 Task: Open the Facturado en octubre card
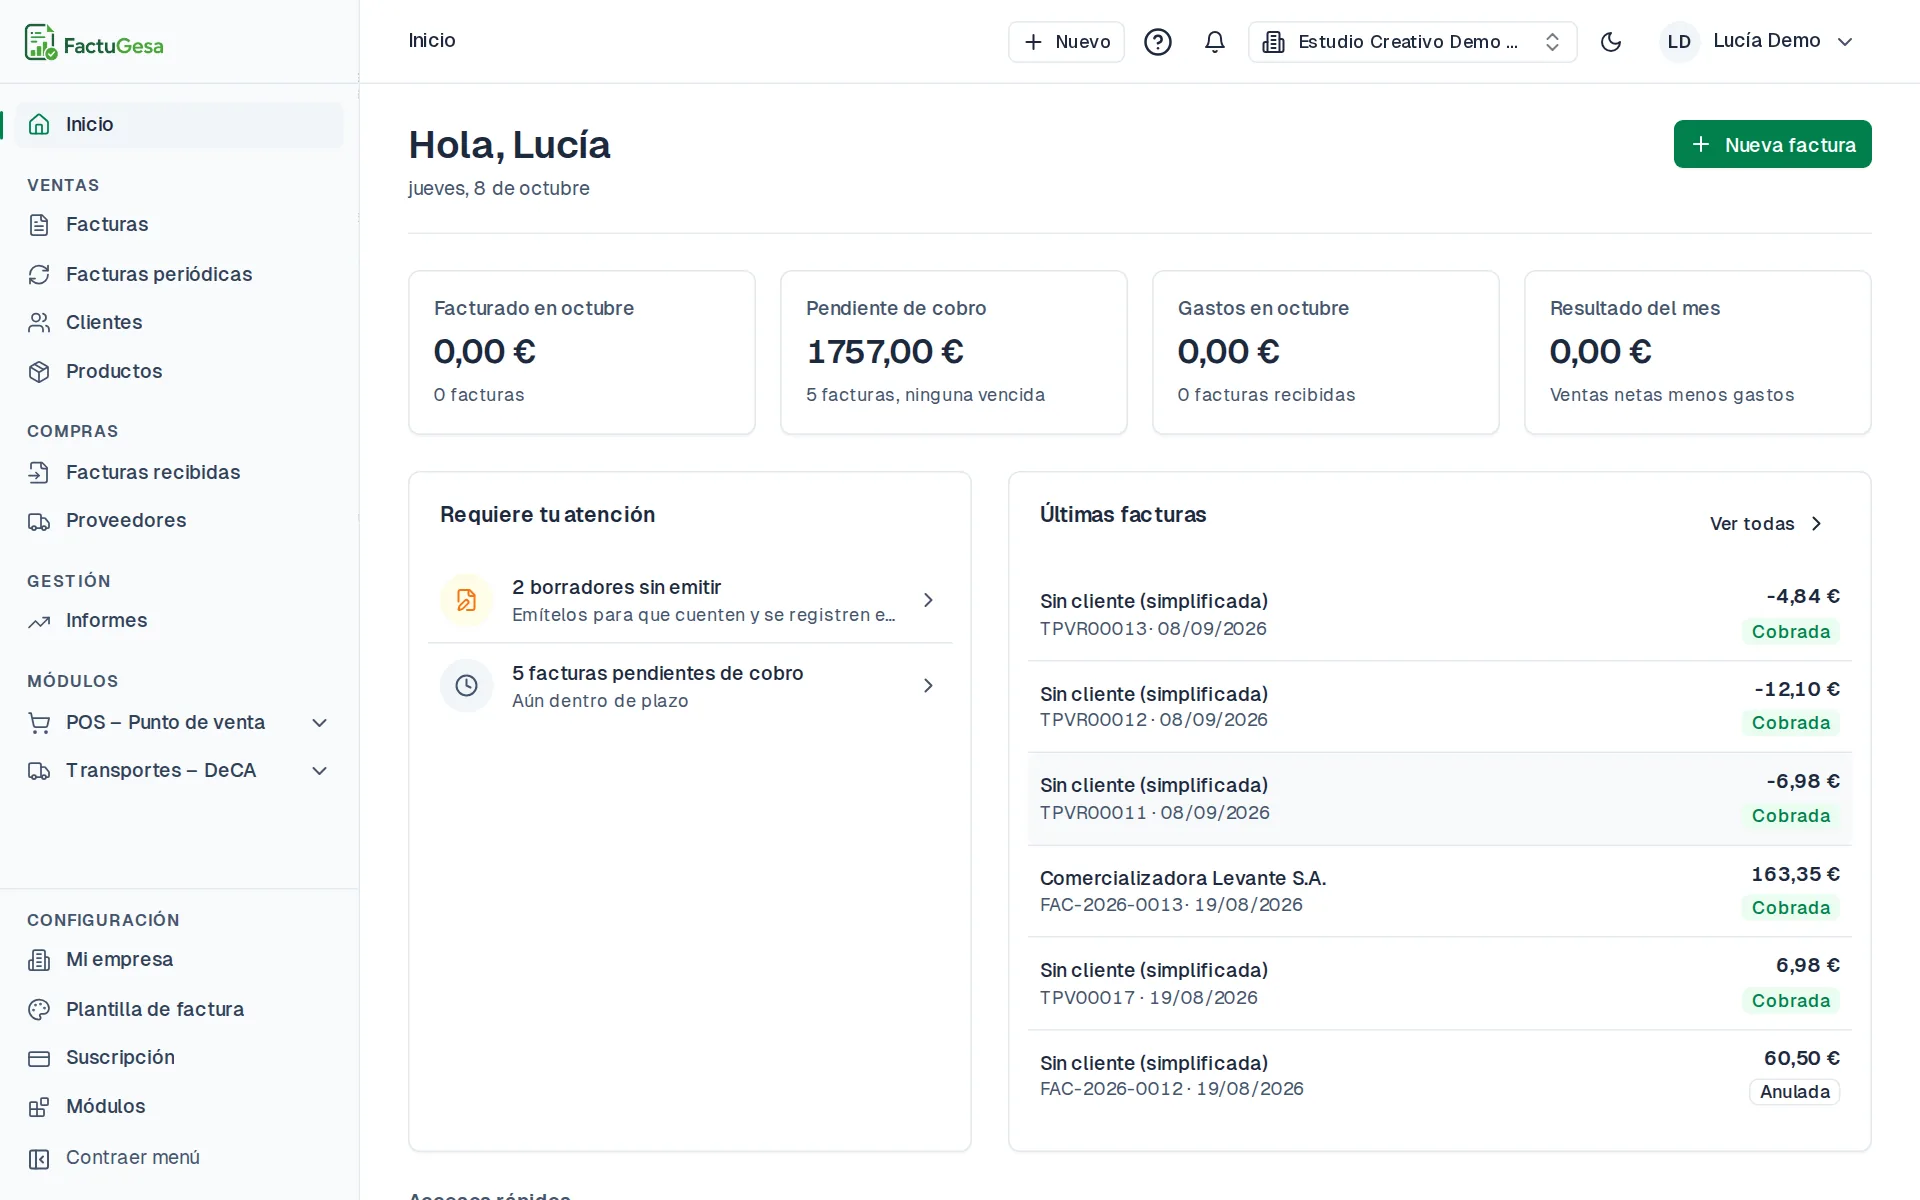coord(581,352)
